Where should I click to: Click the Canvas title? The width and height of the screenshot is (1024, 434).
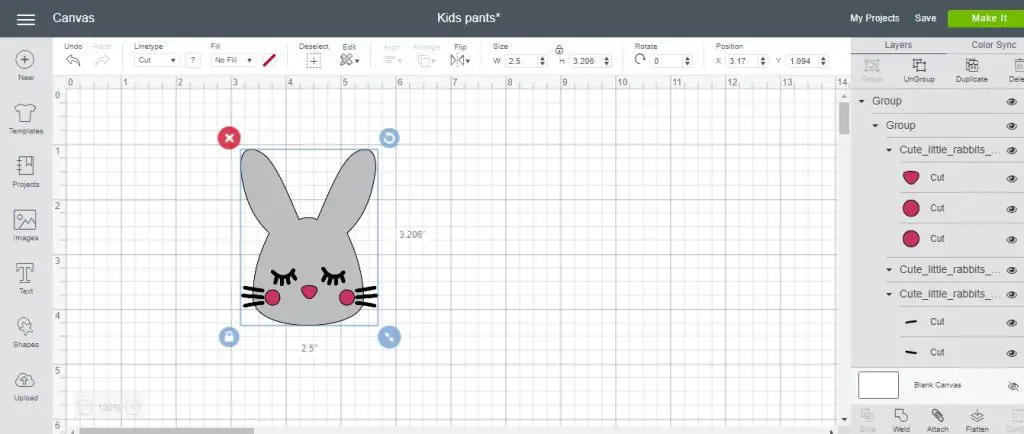click(74, 18)
